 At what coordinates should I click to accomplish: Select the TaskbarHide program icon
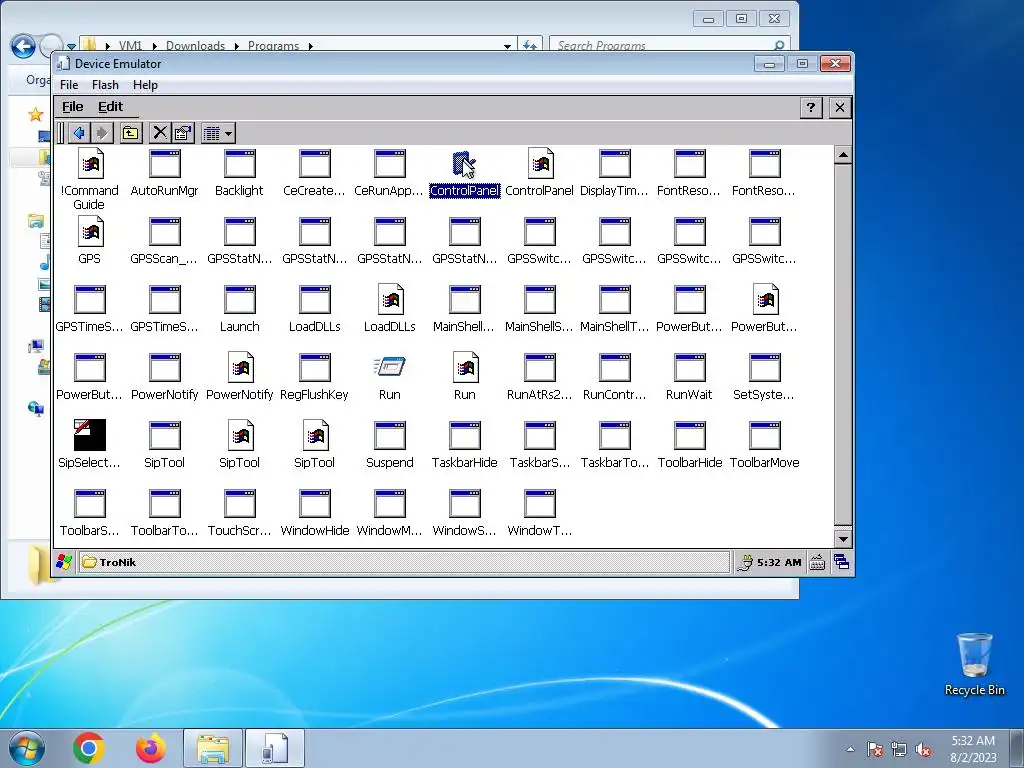tap(464, 436)
